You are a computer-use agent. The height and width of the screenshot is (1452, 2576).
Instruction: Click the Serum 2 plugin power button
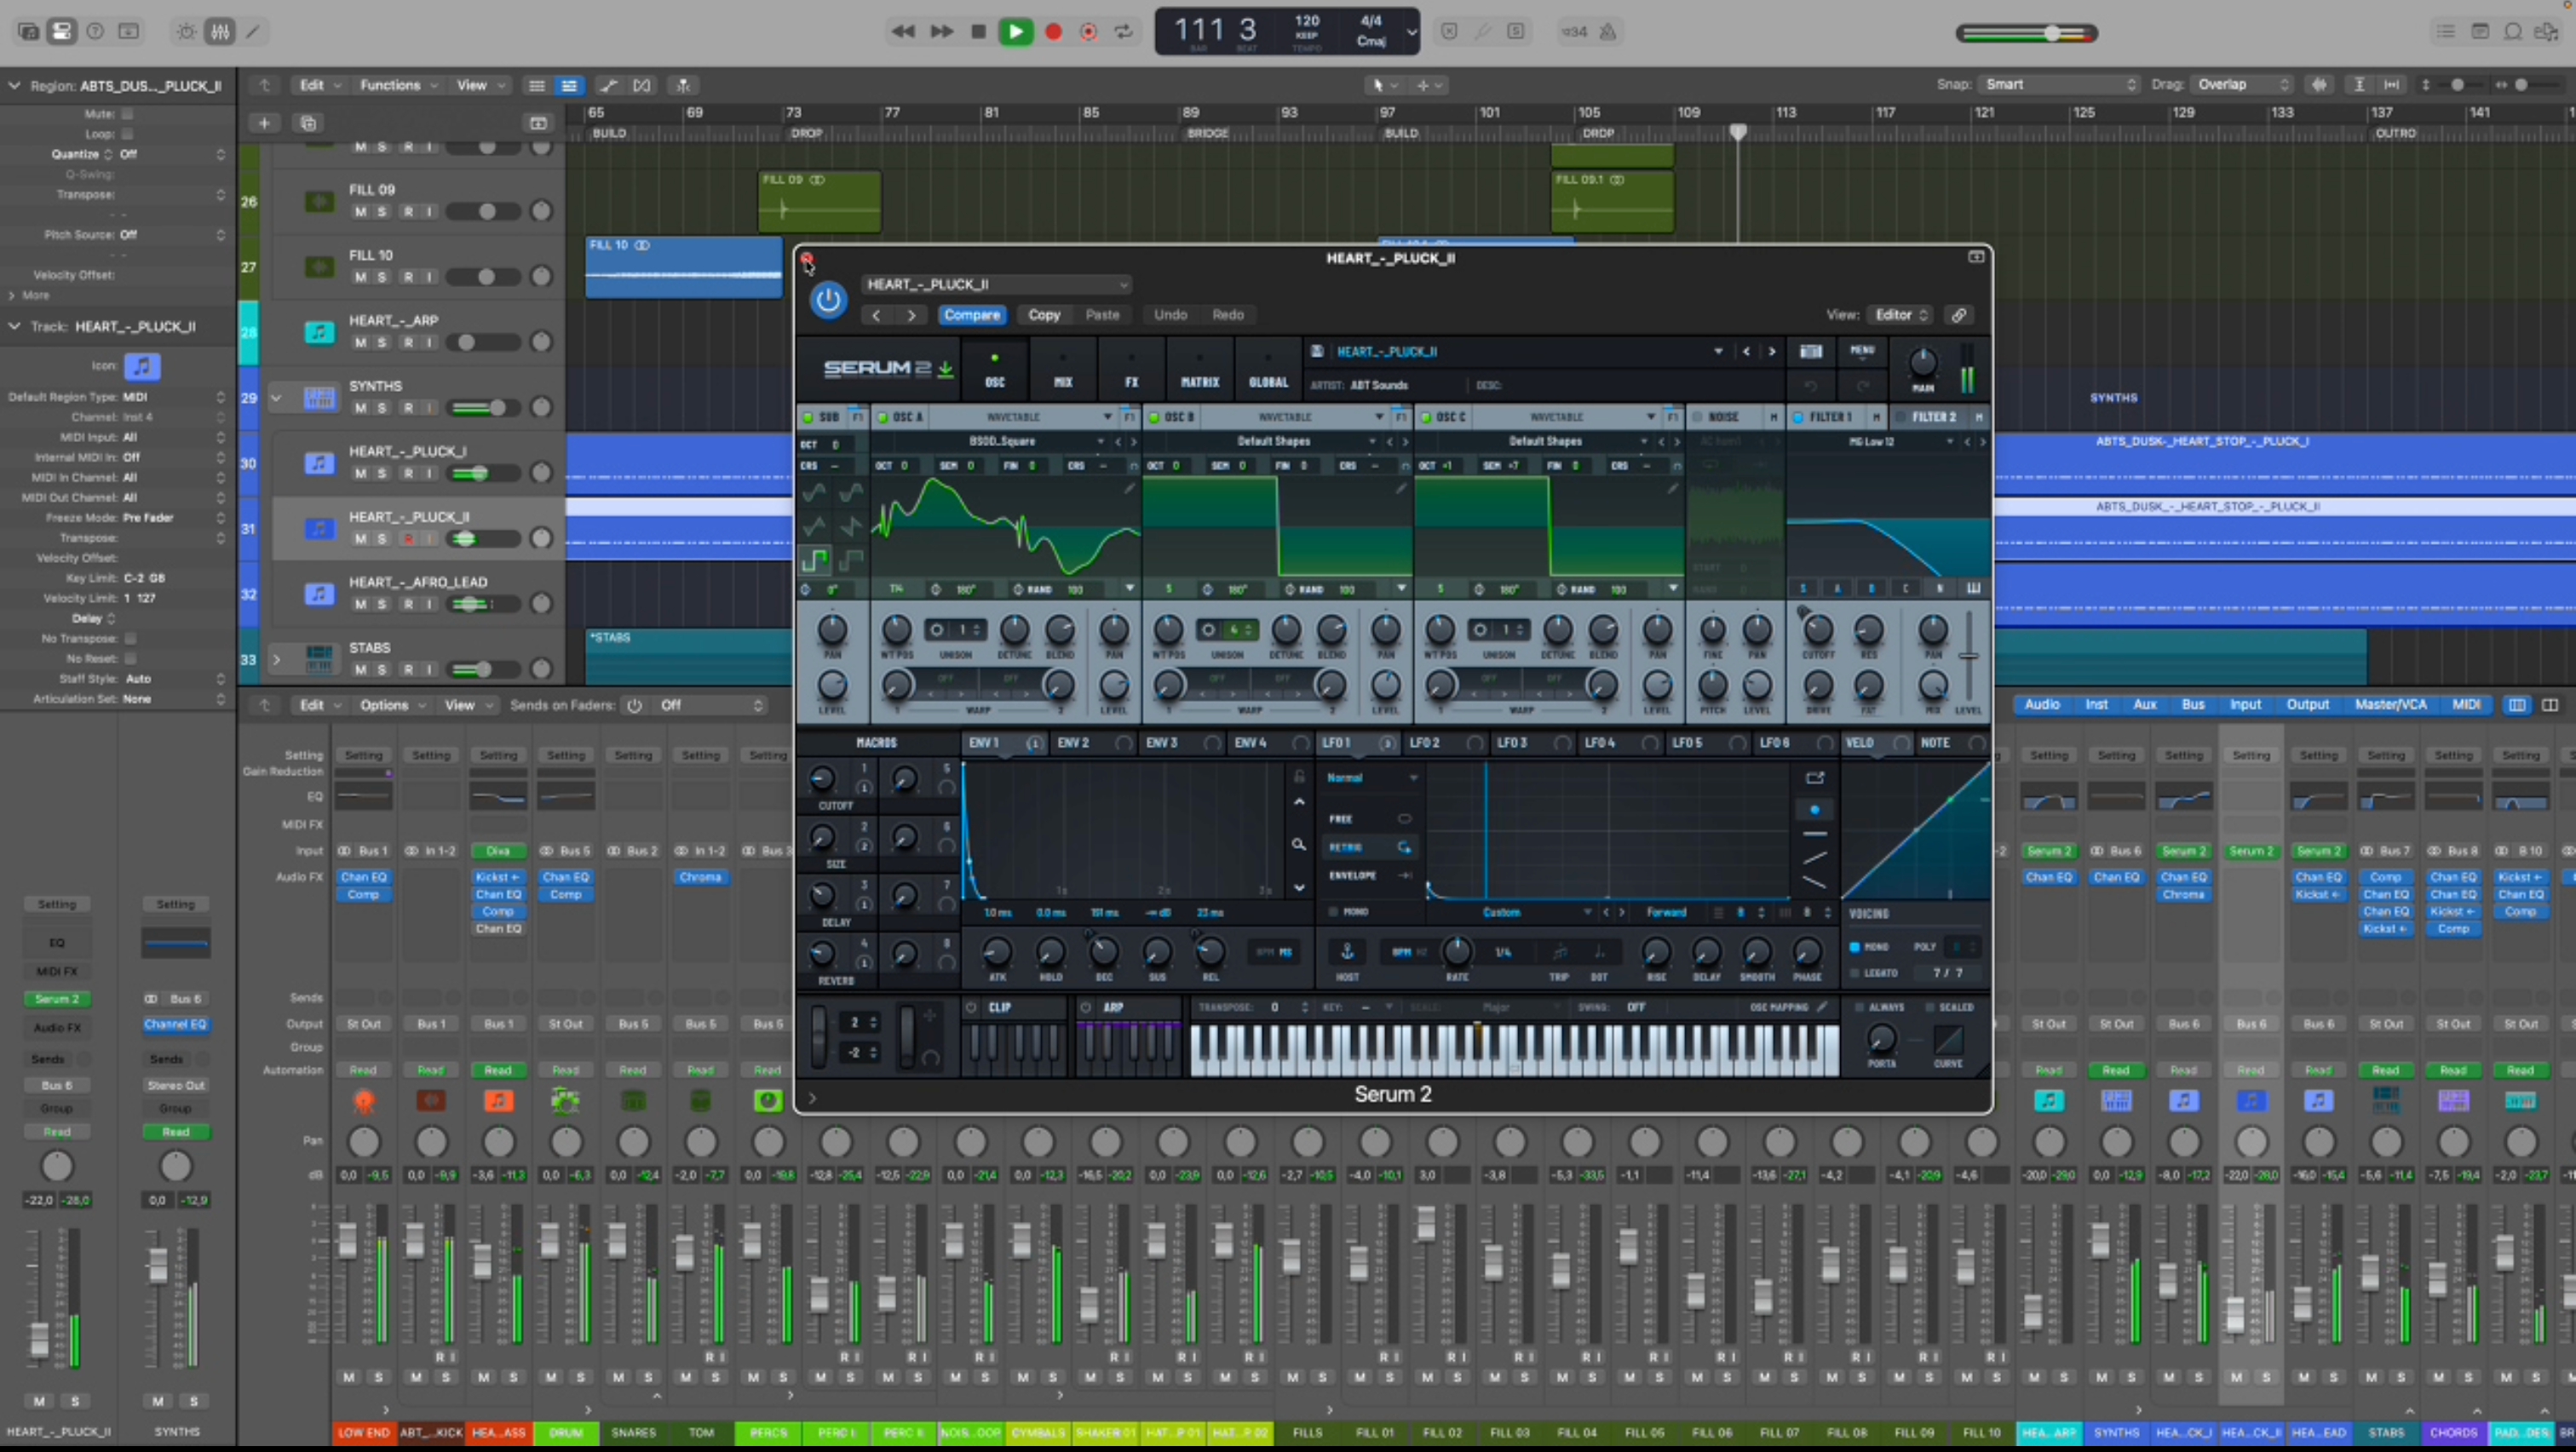(828, 300)
